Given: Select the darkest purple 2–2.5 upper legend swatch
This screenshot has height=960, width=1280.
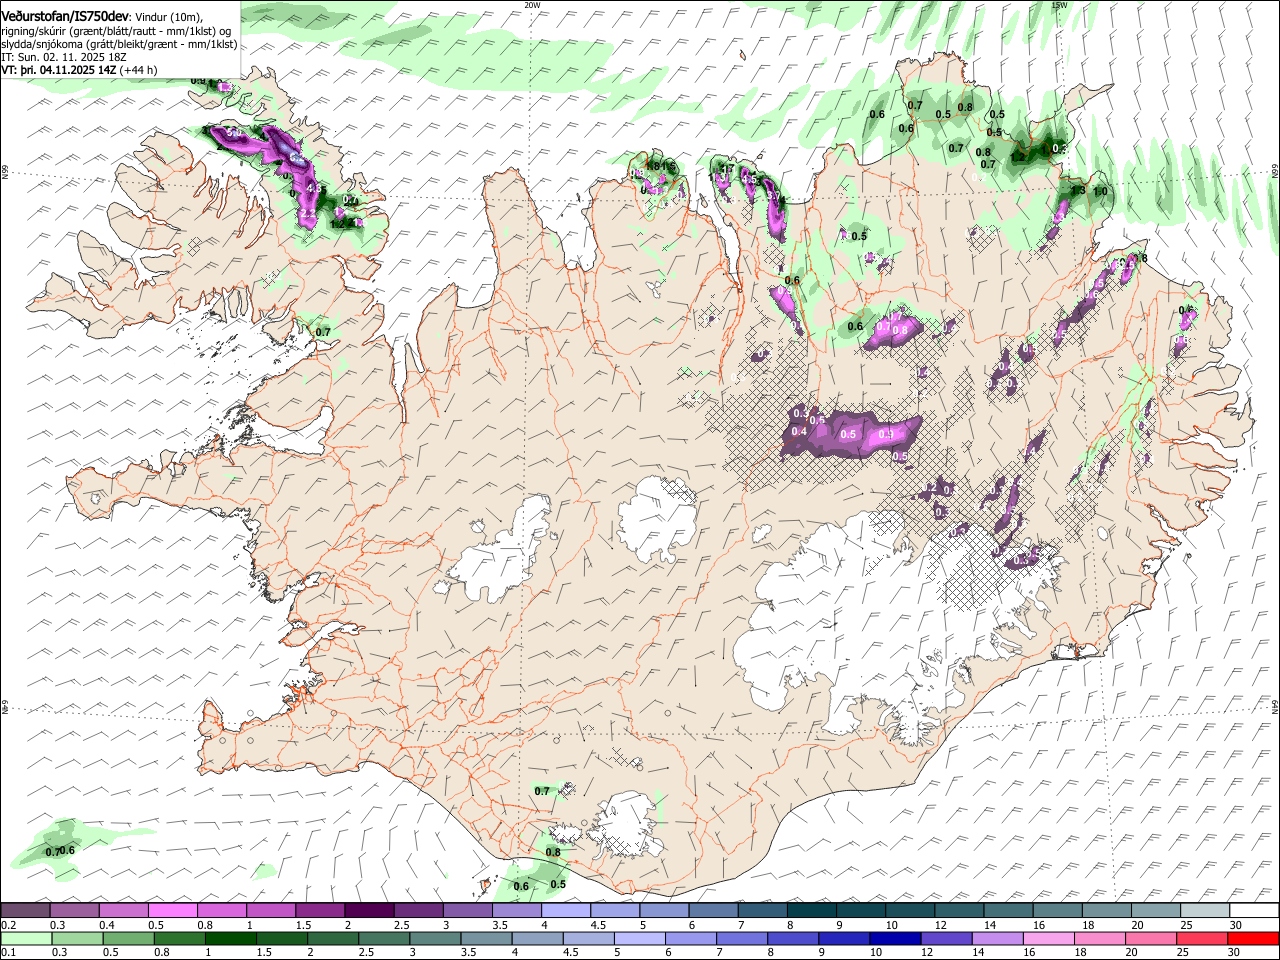Looking at the screenshot, I should click(369, 911).
